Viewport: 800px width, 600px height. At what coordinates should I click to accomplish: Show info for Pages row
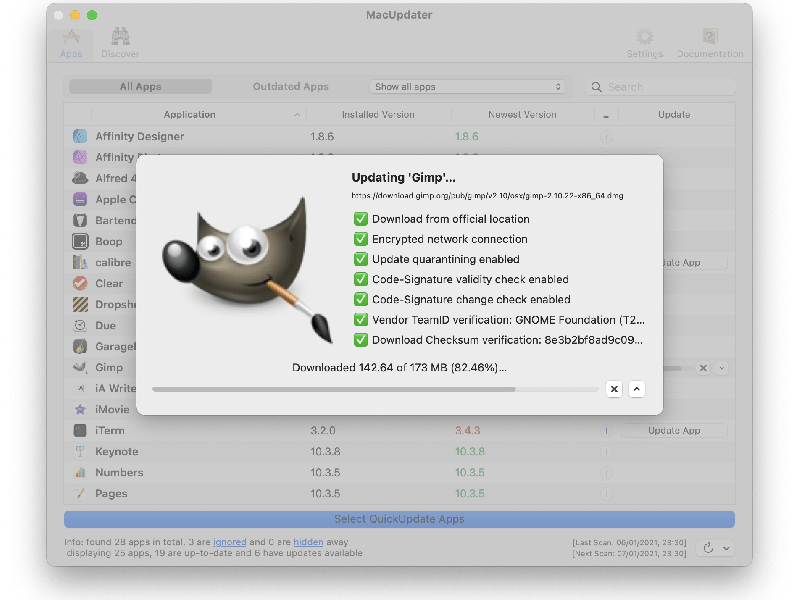click(606, 493)
